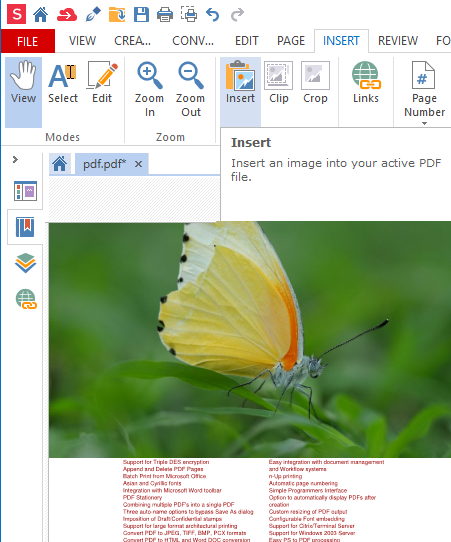
Task: Print the document with printer icon
Action: pos(165,15)
